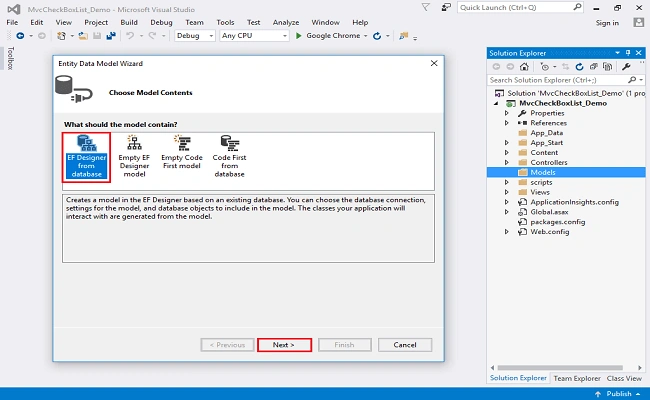The height and width of the screenshot is (400, 650).
Task: Open the Any CPU platform dropdown
Action: tap(254, 36)
